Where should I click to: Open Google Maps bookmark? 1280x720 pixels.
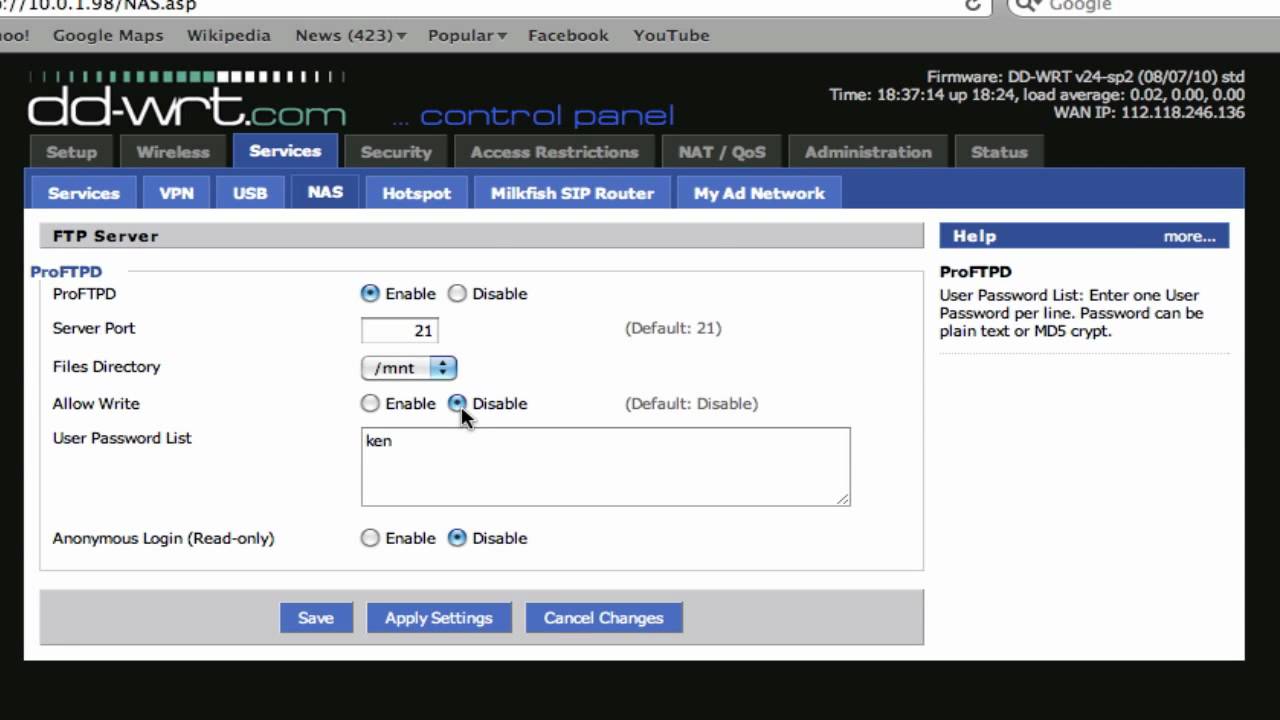pyautogui.click(x=108, y=35)
